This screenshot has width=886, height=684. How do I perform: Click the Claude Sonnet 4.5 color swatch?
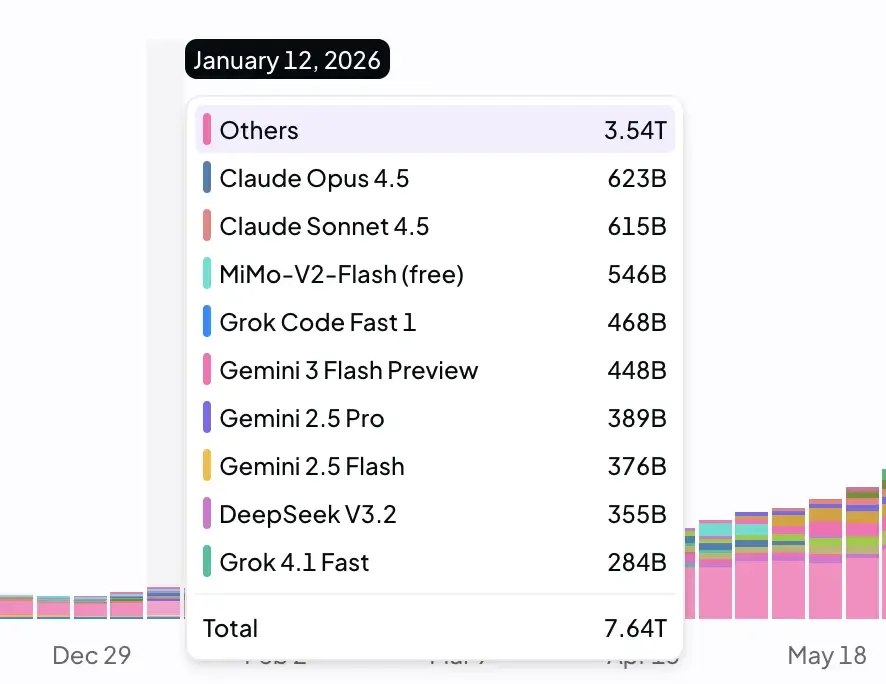click(x=207, y=225)
